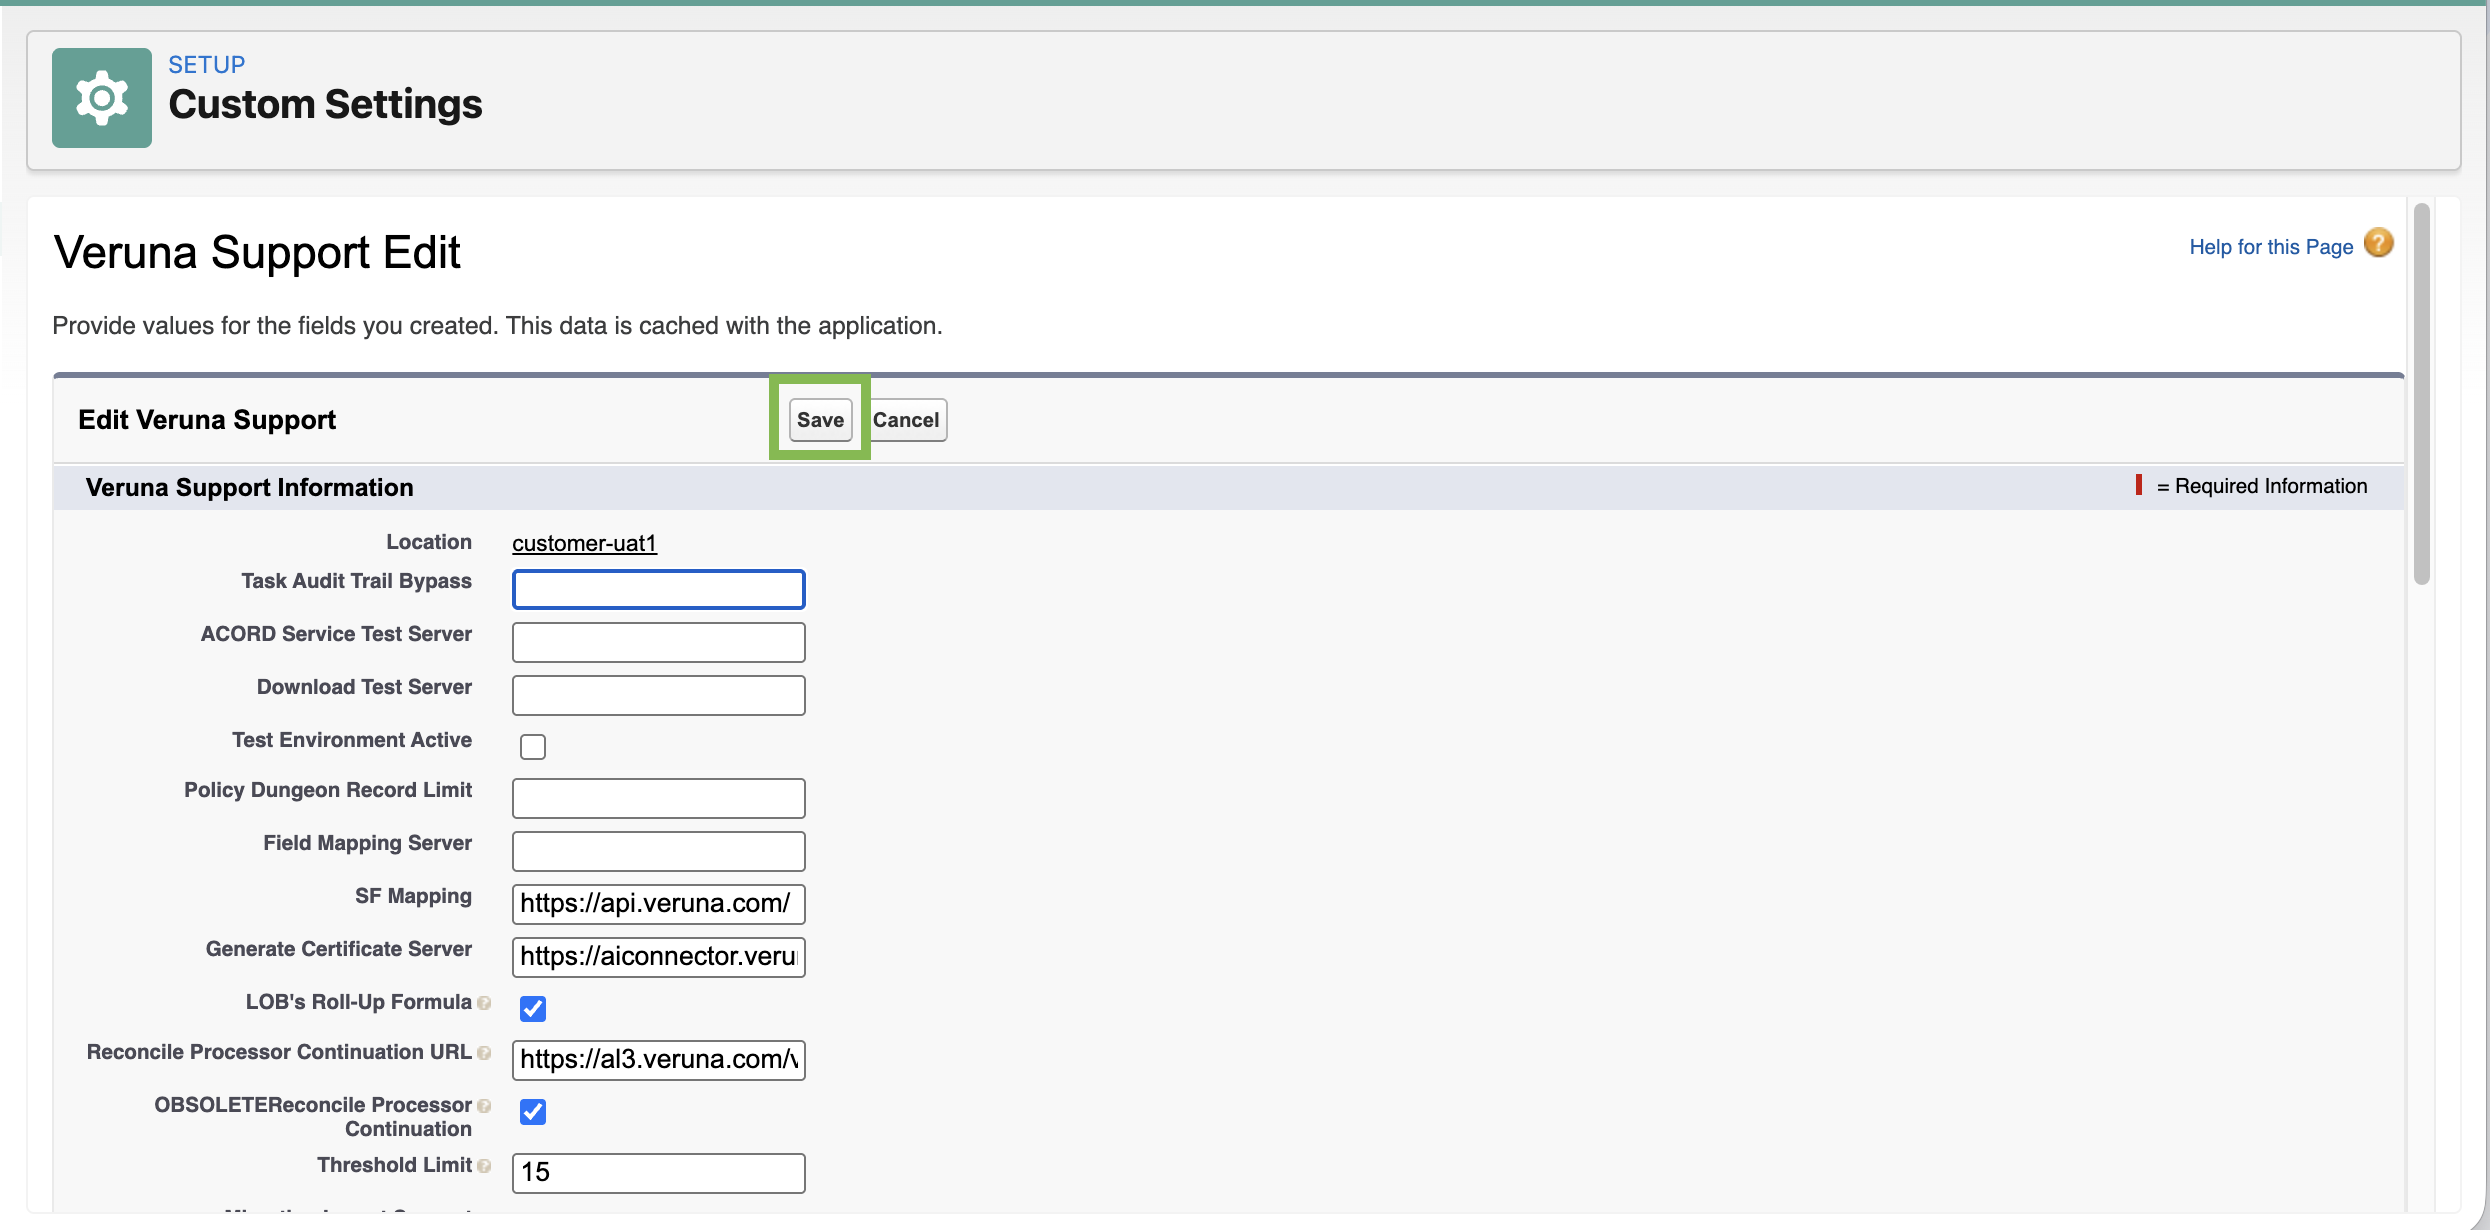This screenshot has height=1230, width=2490.
Task: Click the Threshold Limit label
Action: 394,1165
